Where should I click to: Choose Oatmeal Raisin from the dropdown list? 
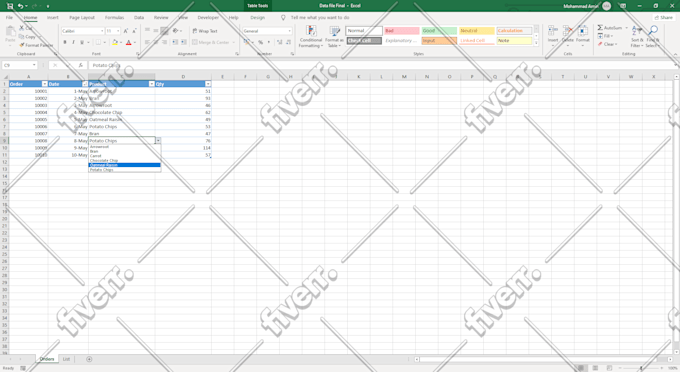(124, 165)
